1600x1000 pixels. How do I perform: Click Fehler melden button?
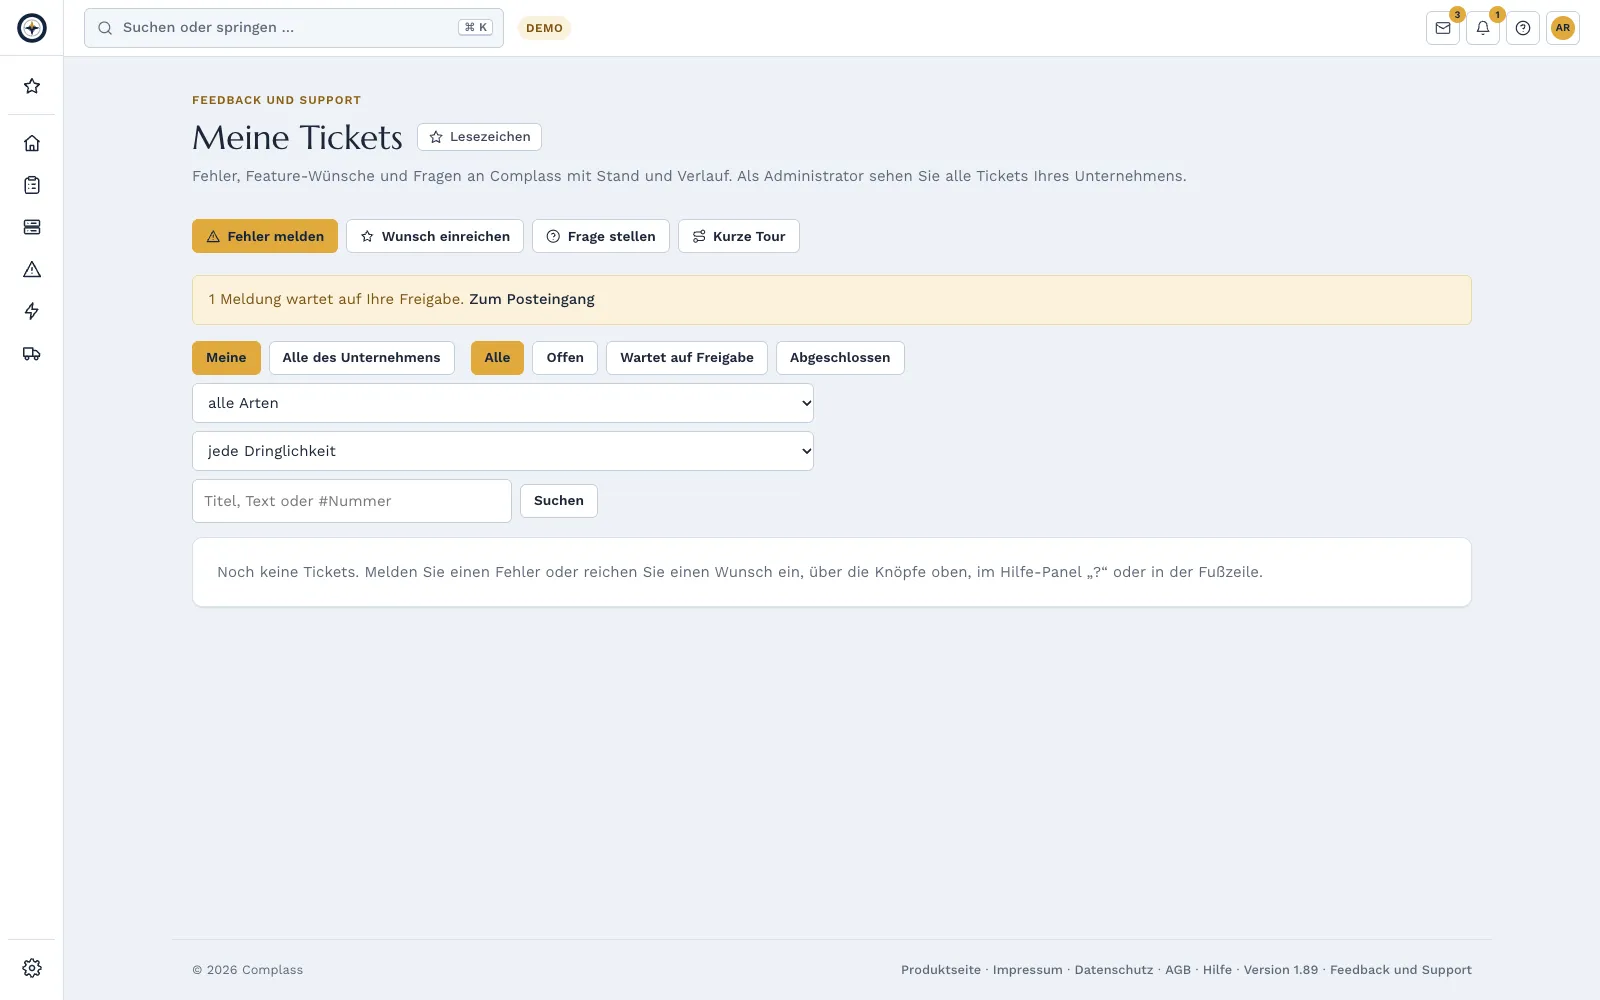[265, 236]
